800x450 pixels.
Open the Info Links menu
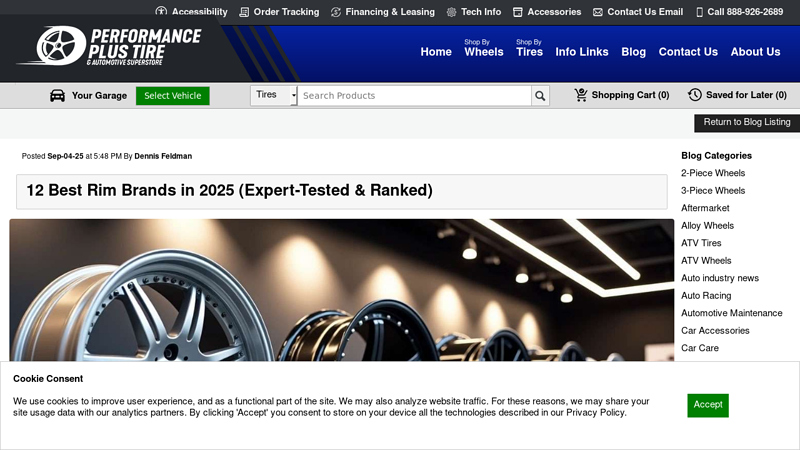(582, 52)
